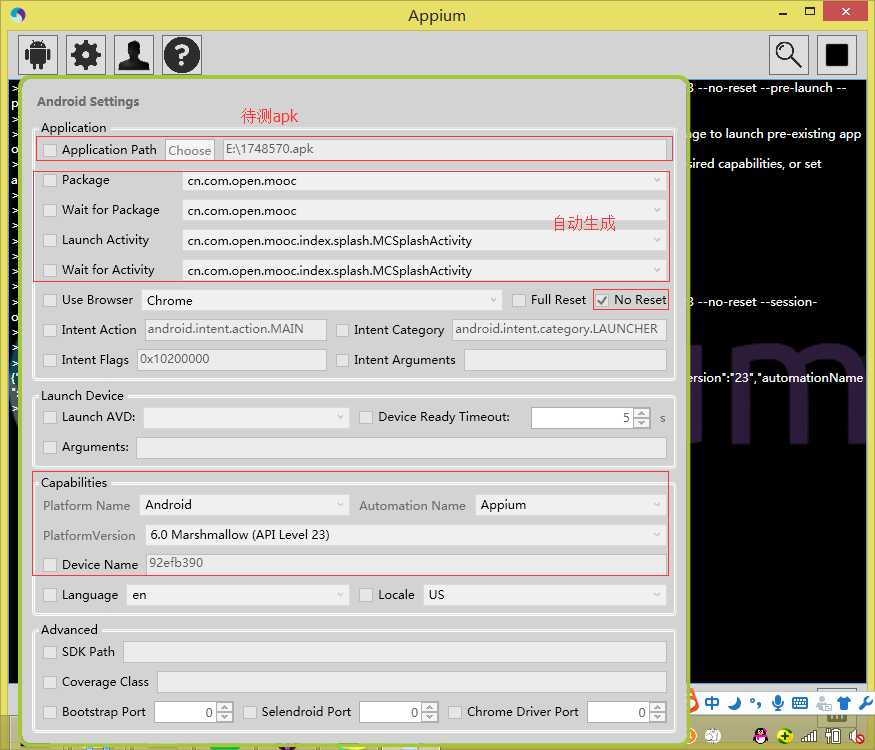Check the Device Name checkbox
The height and width of the screenshot is (750, 875).
pos(50,565)
